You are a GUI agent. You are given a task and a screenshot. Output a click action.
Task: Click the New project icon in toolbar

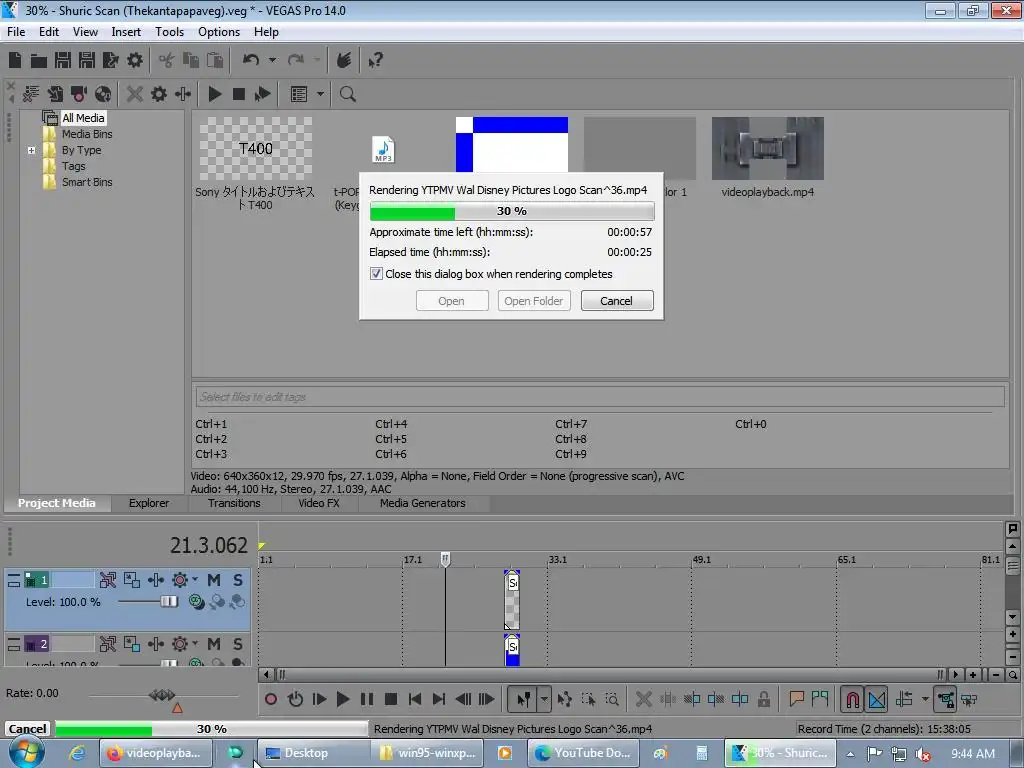(x=15, y=61)
